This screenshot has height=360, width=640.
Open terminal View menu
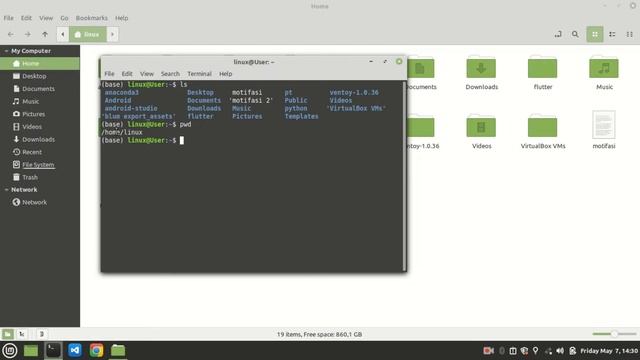[x=147, y=74]
